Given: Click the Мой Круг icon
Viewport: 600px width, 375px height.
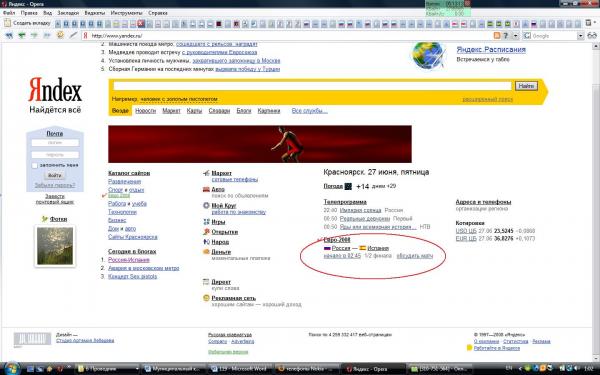Looking at the screenshot, I should pyautogui.click(x=206, y=205).
